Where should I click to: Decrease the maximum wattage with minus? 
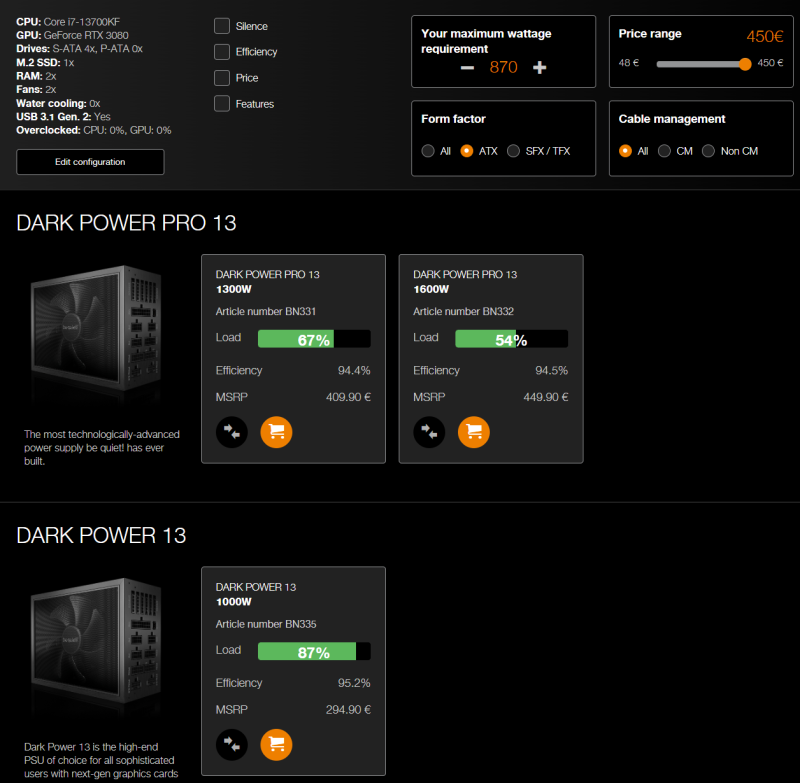[467, 68]
